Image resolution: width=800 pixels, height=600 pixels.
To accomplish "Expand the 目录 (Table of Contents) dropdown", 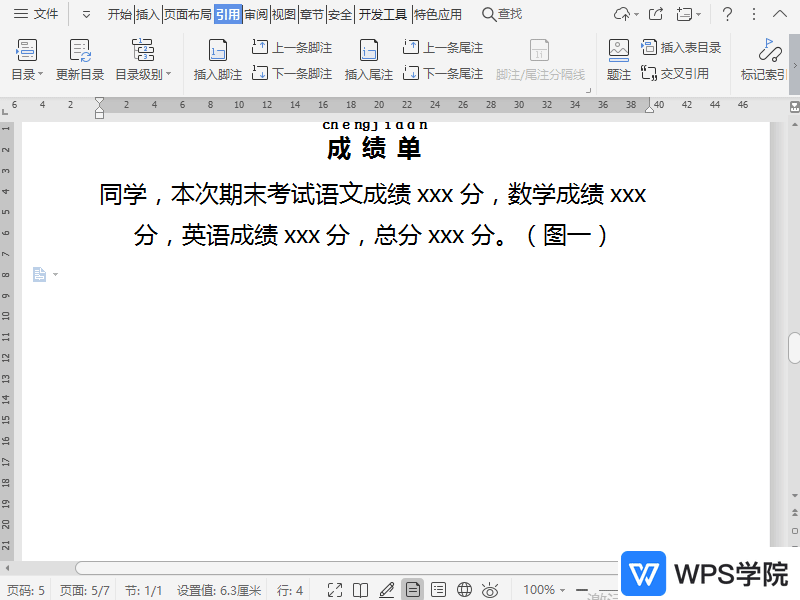I will [x=27, y=74].
